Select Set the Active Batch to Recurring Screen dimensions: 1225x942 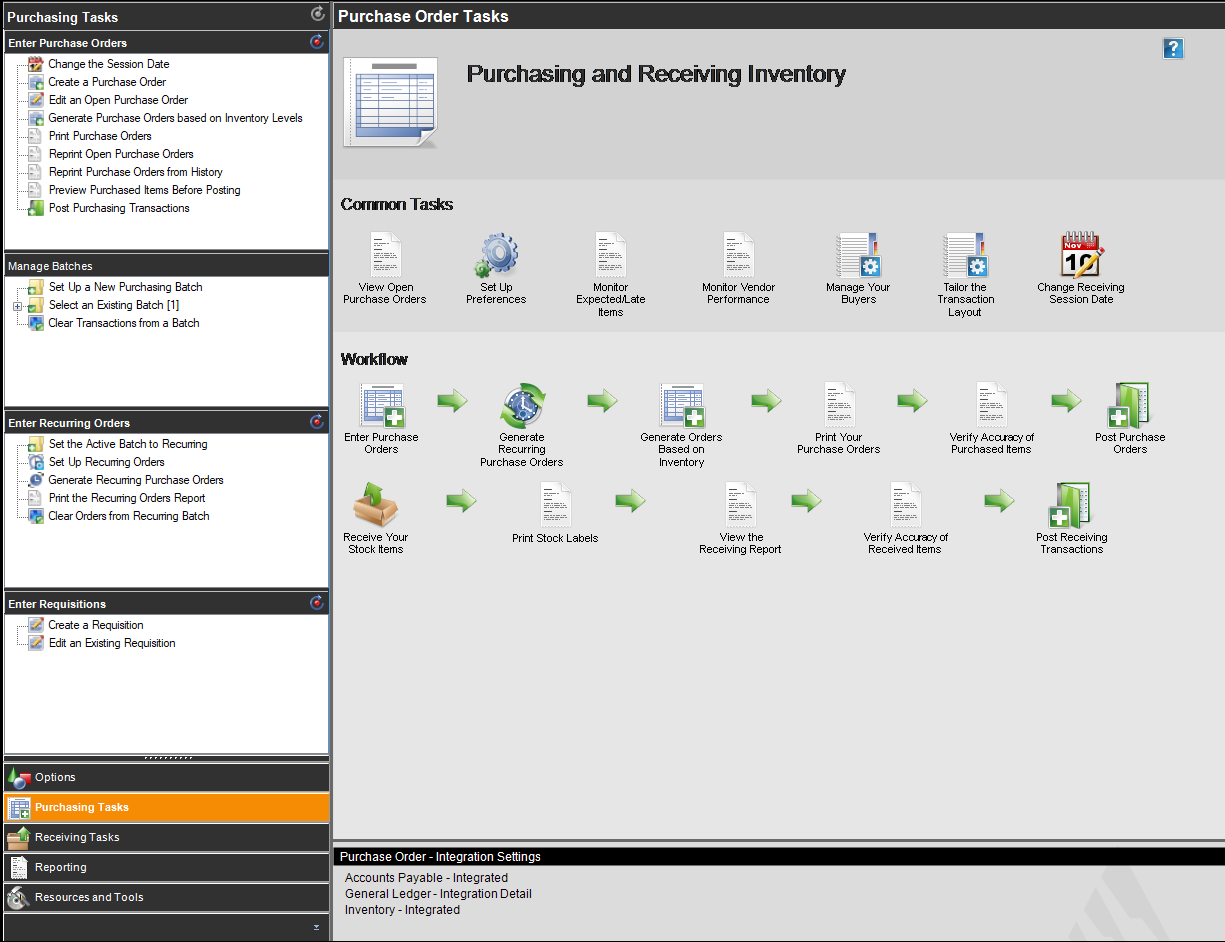pos(128,444)
